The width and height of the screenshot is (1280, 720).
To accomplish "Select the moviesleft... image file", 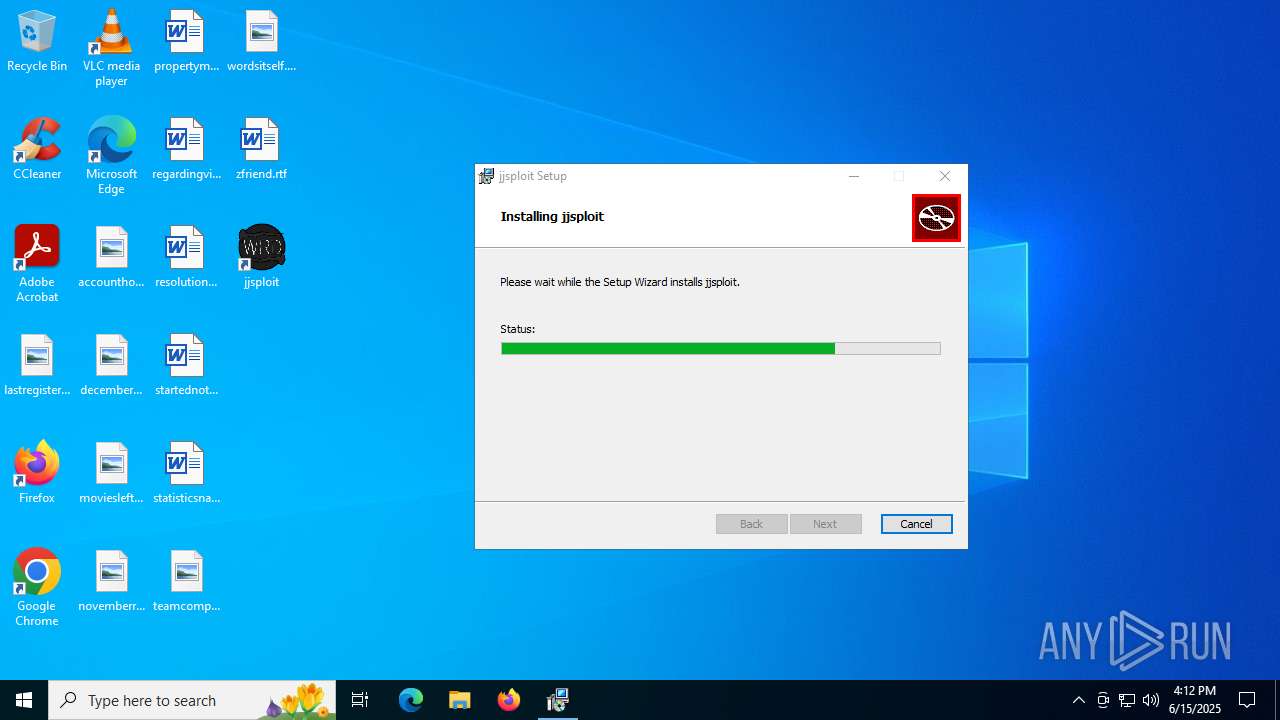I will click(111, 473).
